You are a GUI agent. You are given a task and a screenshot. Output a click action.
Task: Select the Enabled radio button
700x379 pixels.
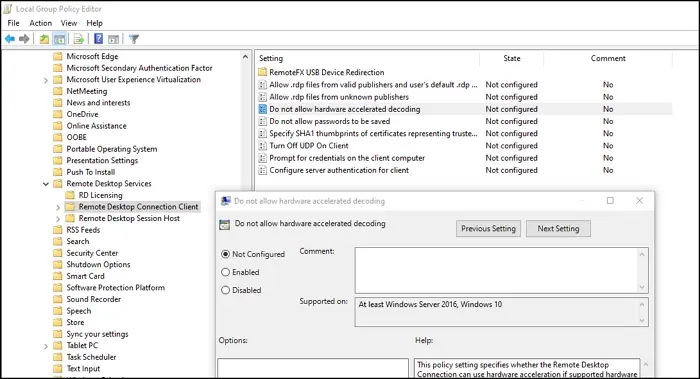tap(225, 272)
